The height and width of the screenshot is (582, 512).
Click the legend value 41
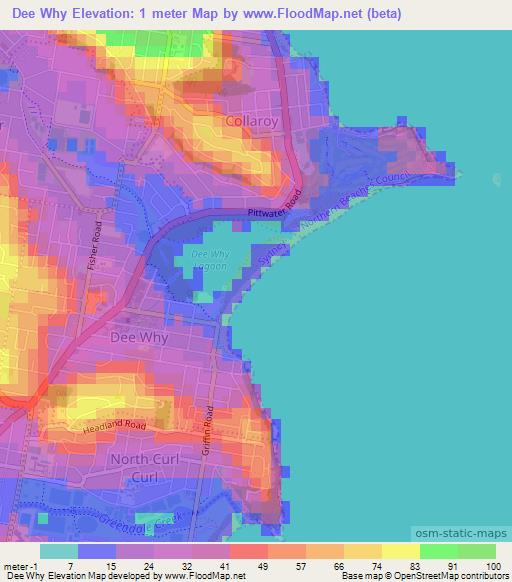[225, 566]
